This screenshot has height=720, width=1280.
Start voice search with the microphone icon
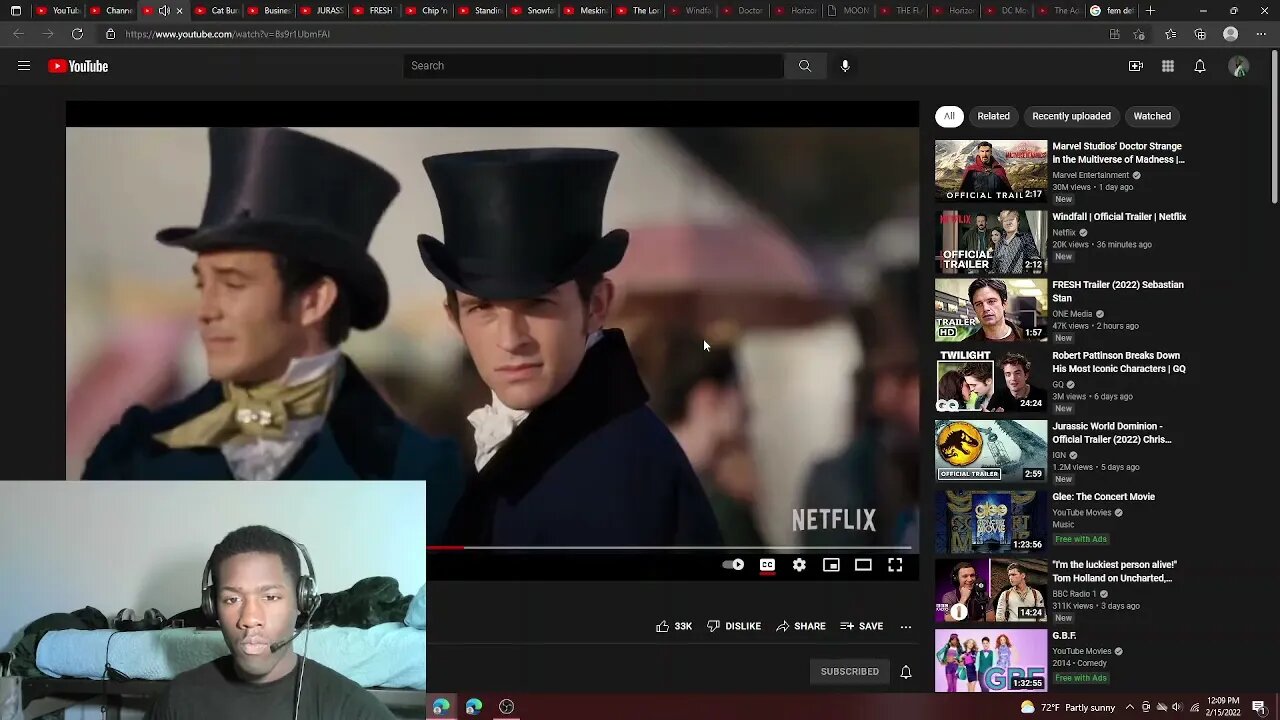pyautogui.click(x=845, y=66)
